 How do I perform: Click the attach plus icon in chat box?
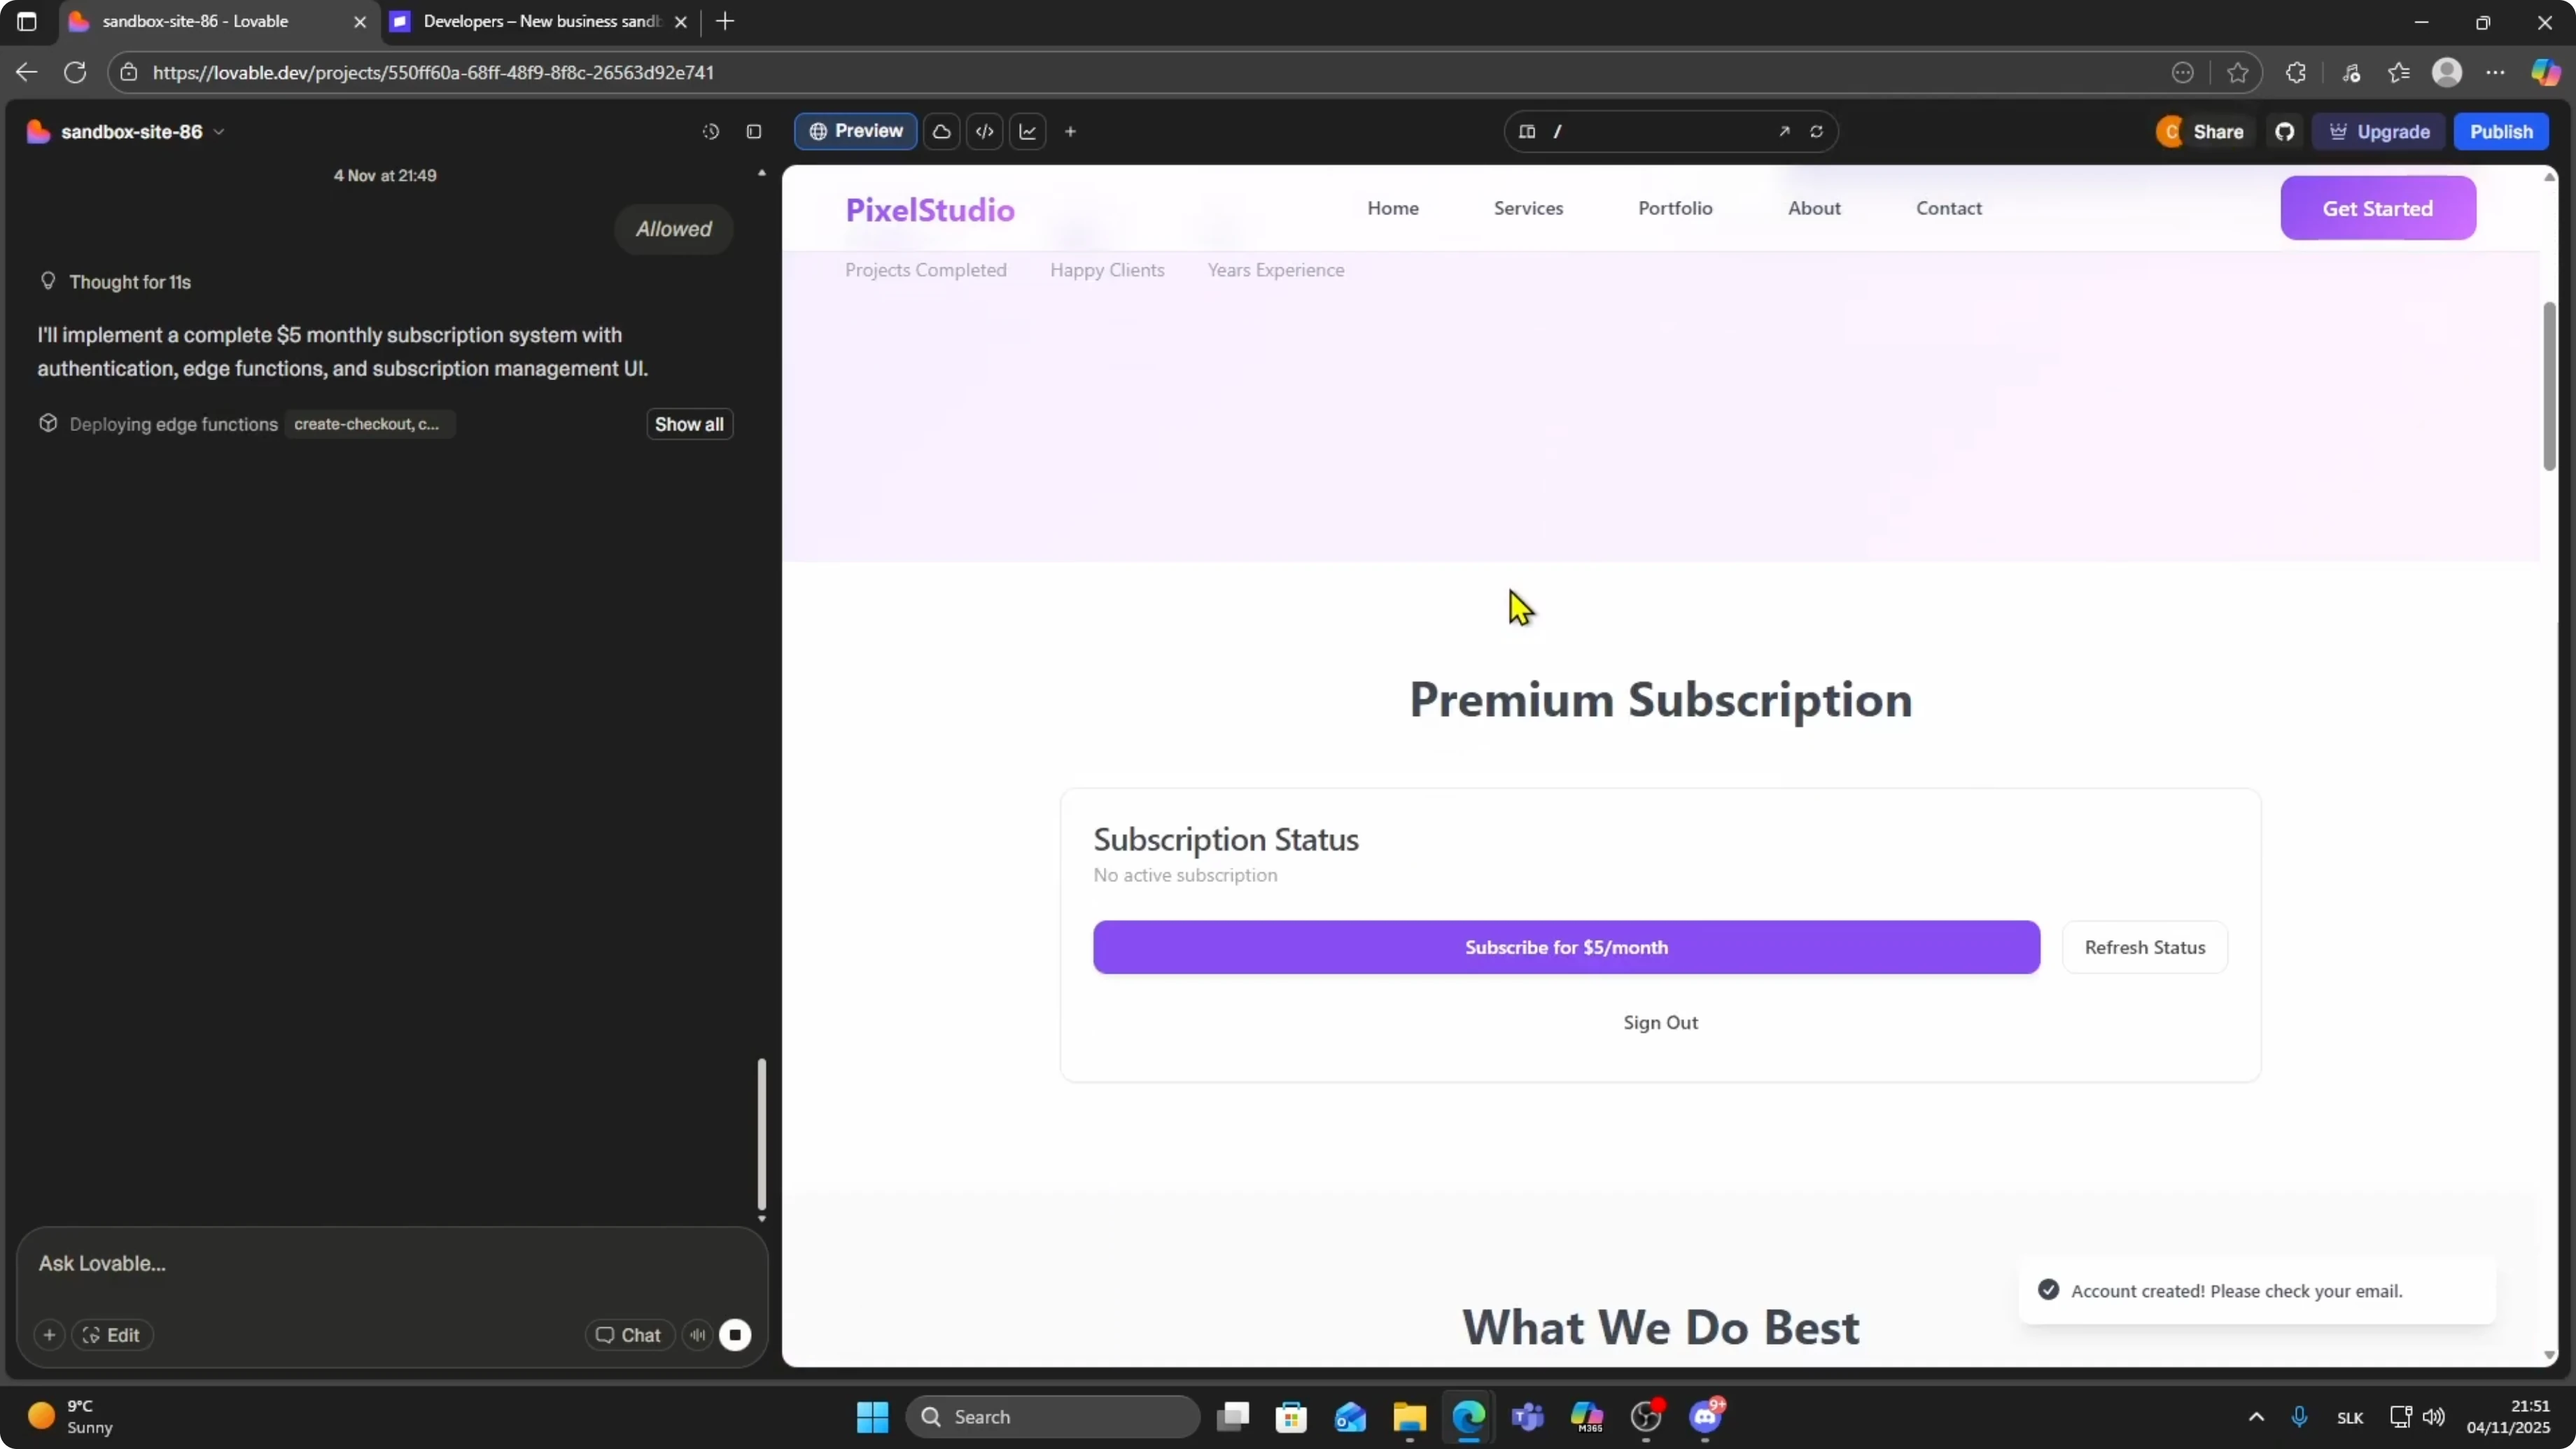[49, 1335]
